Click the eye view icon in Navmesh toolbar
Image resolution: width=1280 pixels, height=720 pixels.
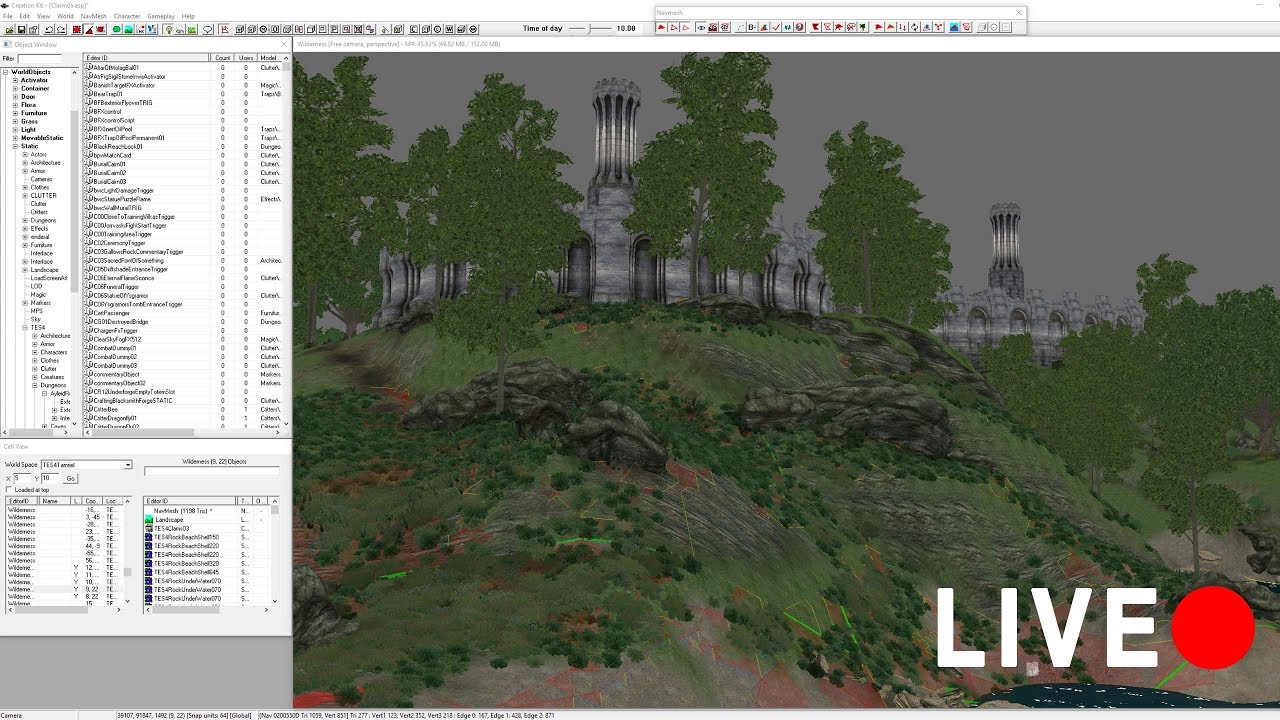point(701,27)
